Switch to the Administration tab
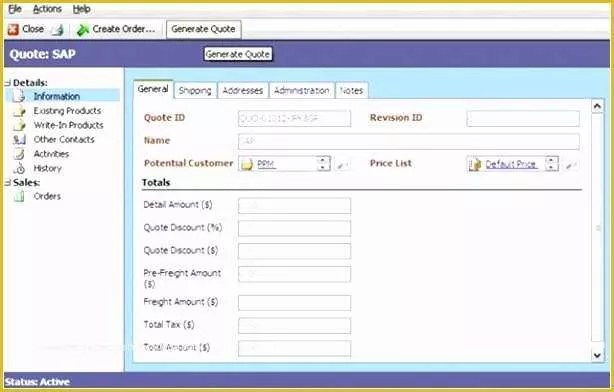The width and height of the screenshot is (614, 392). (302, 90)
